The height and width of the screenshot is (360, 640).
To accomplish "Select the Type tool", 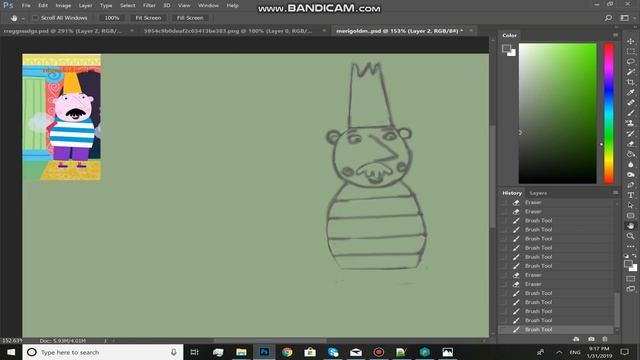I will (x=631, y=195).
